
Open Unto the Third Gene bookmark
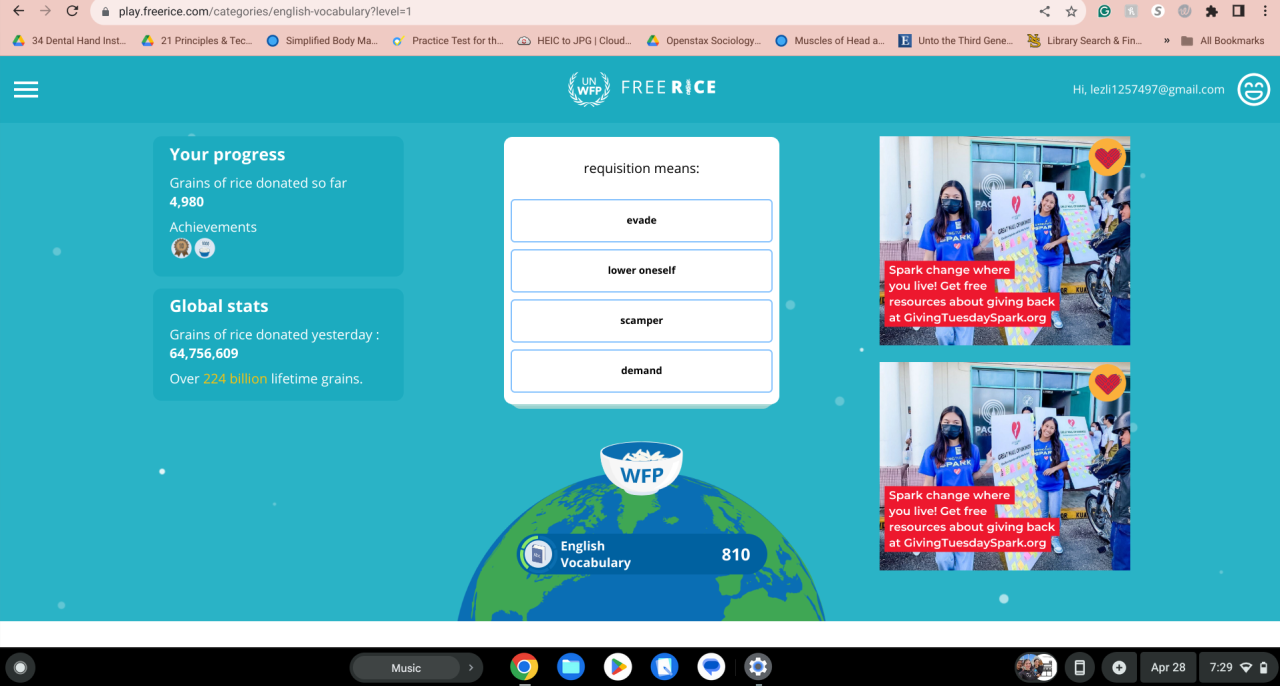tap(957, 41)
